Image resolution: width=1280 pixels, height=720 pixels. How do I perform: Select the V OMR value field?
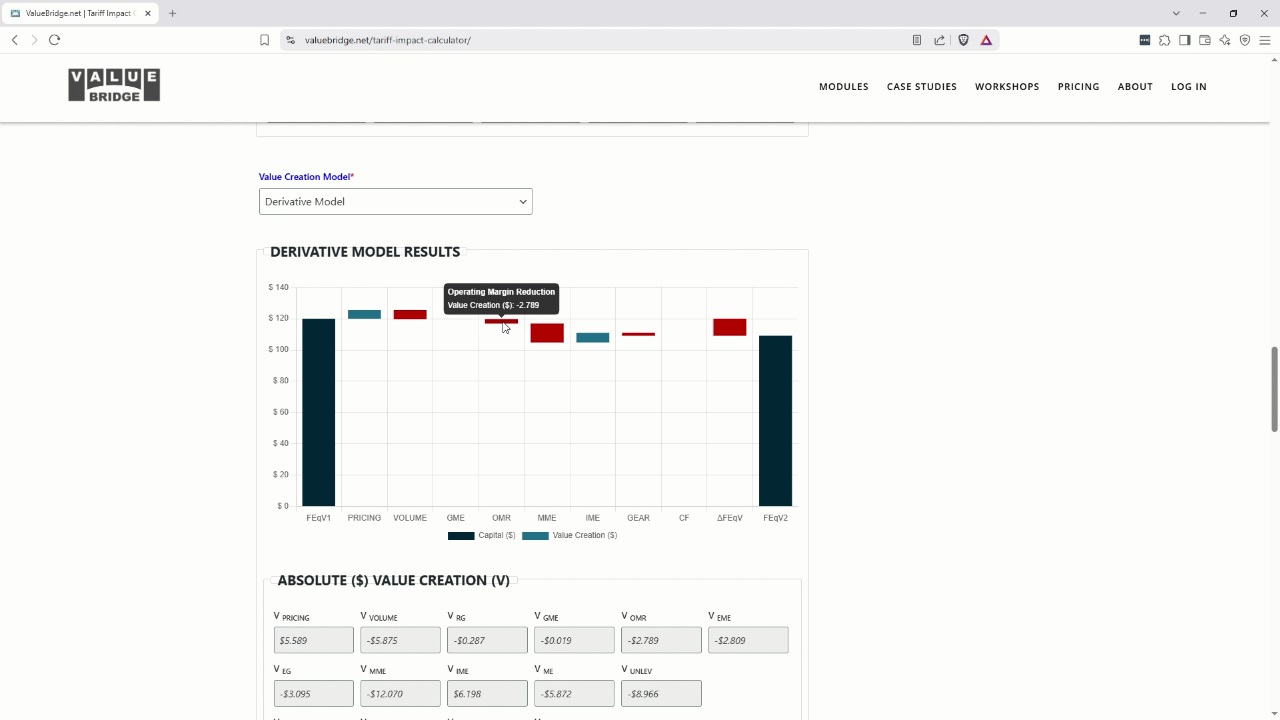point(661,640)
